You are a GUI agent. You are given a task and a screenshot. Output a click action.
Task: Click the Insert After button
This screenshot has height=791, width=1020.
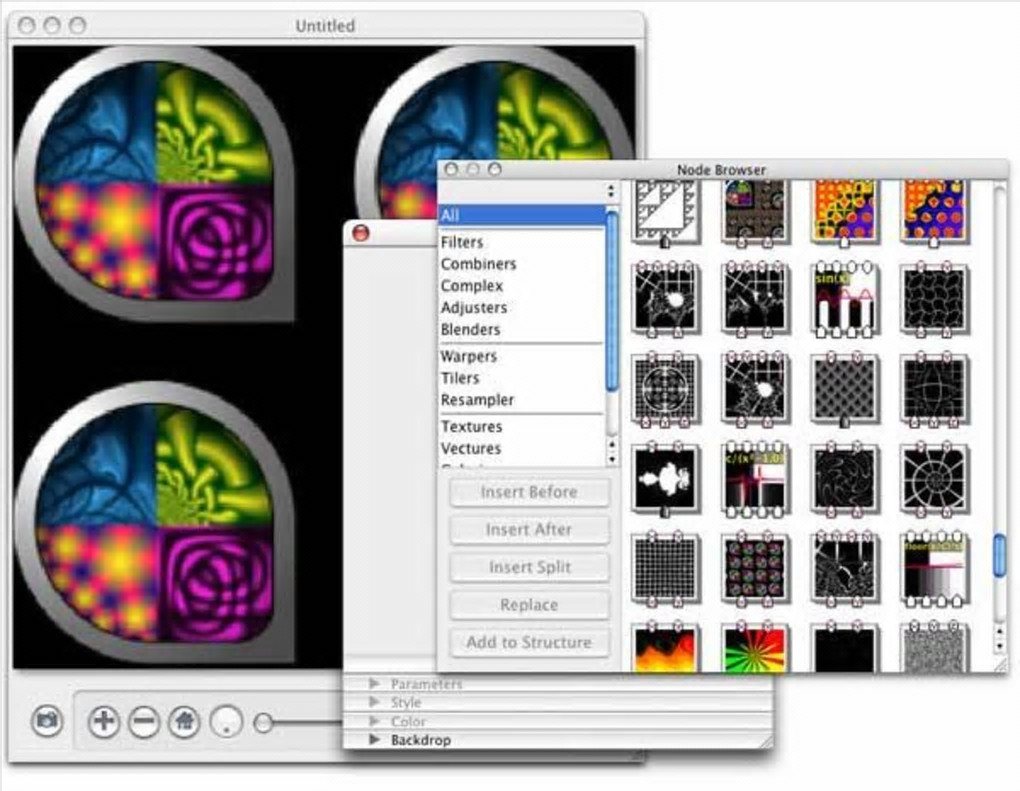coord(530,530)
